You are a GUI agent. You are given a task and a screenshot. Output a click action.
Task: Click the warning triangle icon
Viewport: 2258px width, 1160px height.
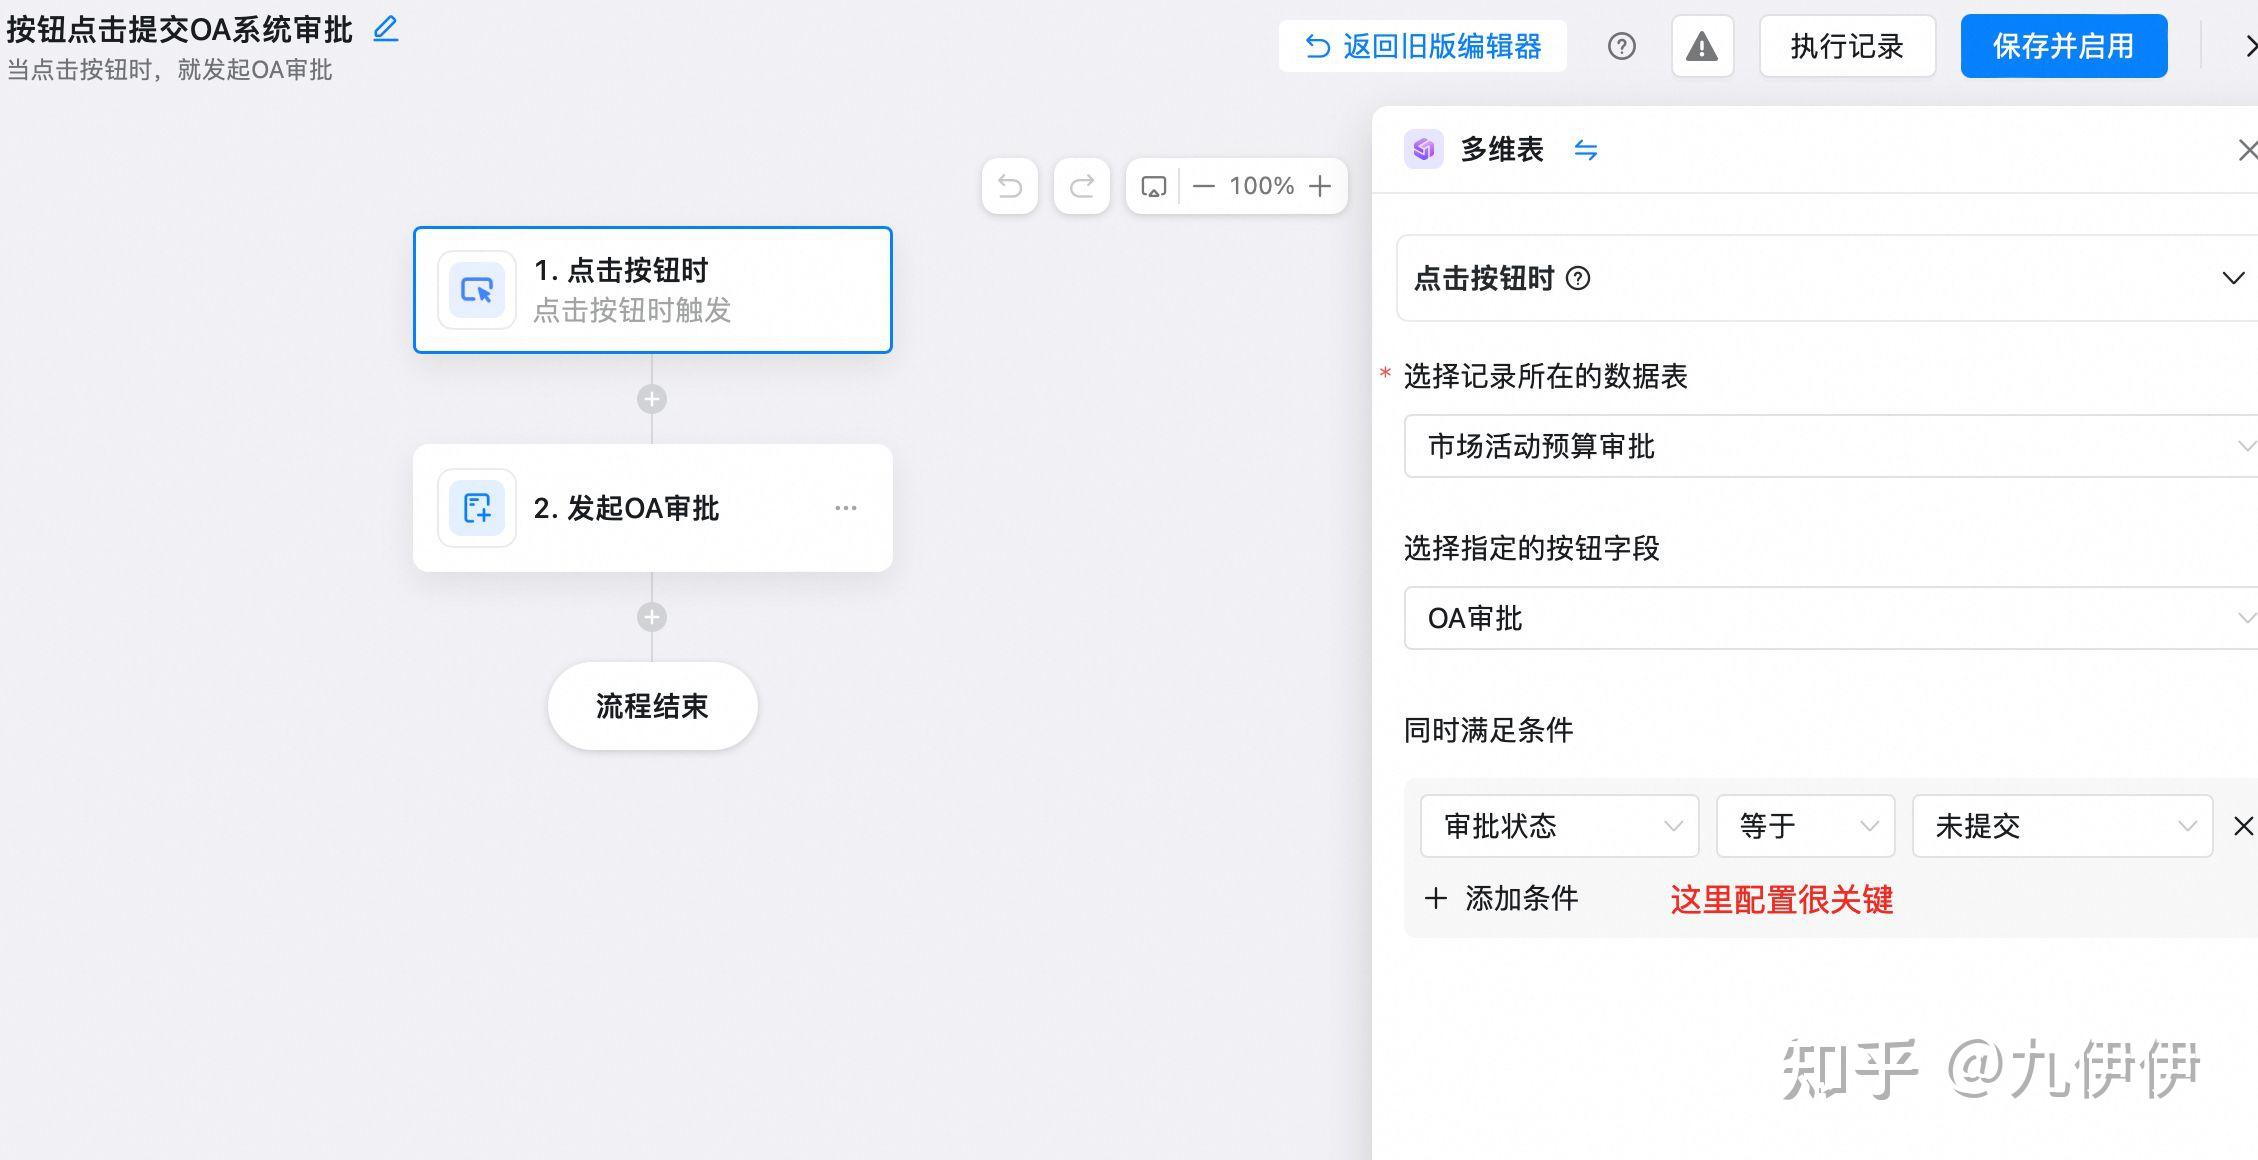coord(1702,46)
